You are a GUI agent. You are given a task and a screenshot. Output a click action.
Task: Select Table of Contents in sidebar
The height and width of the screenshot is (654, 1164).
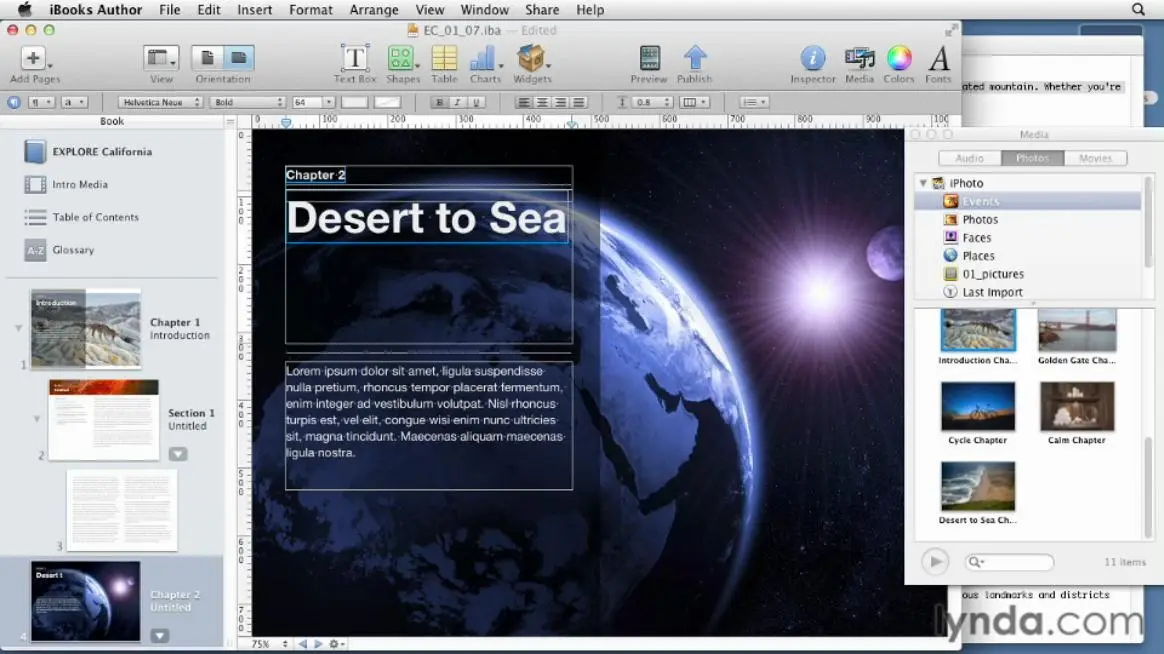(96, 217)
